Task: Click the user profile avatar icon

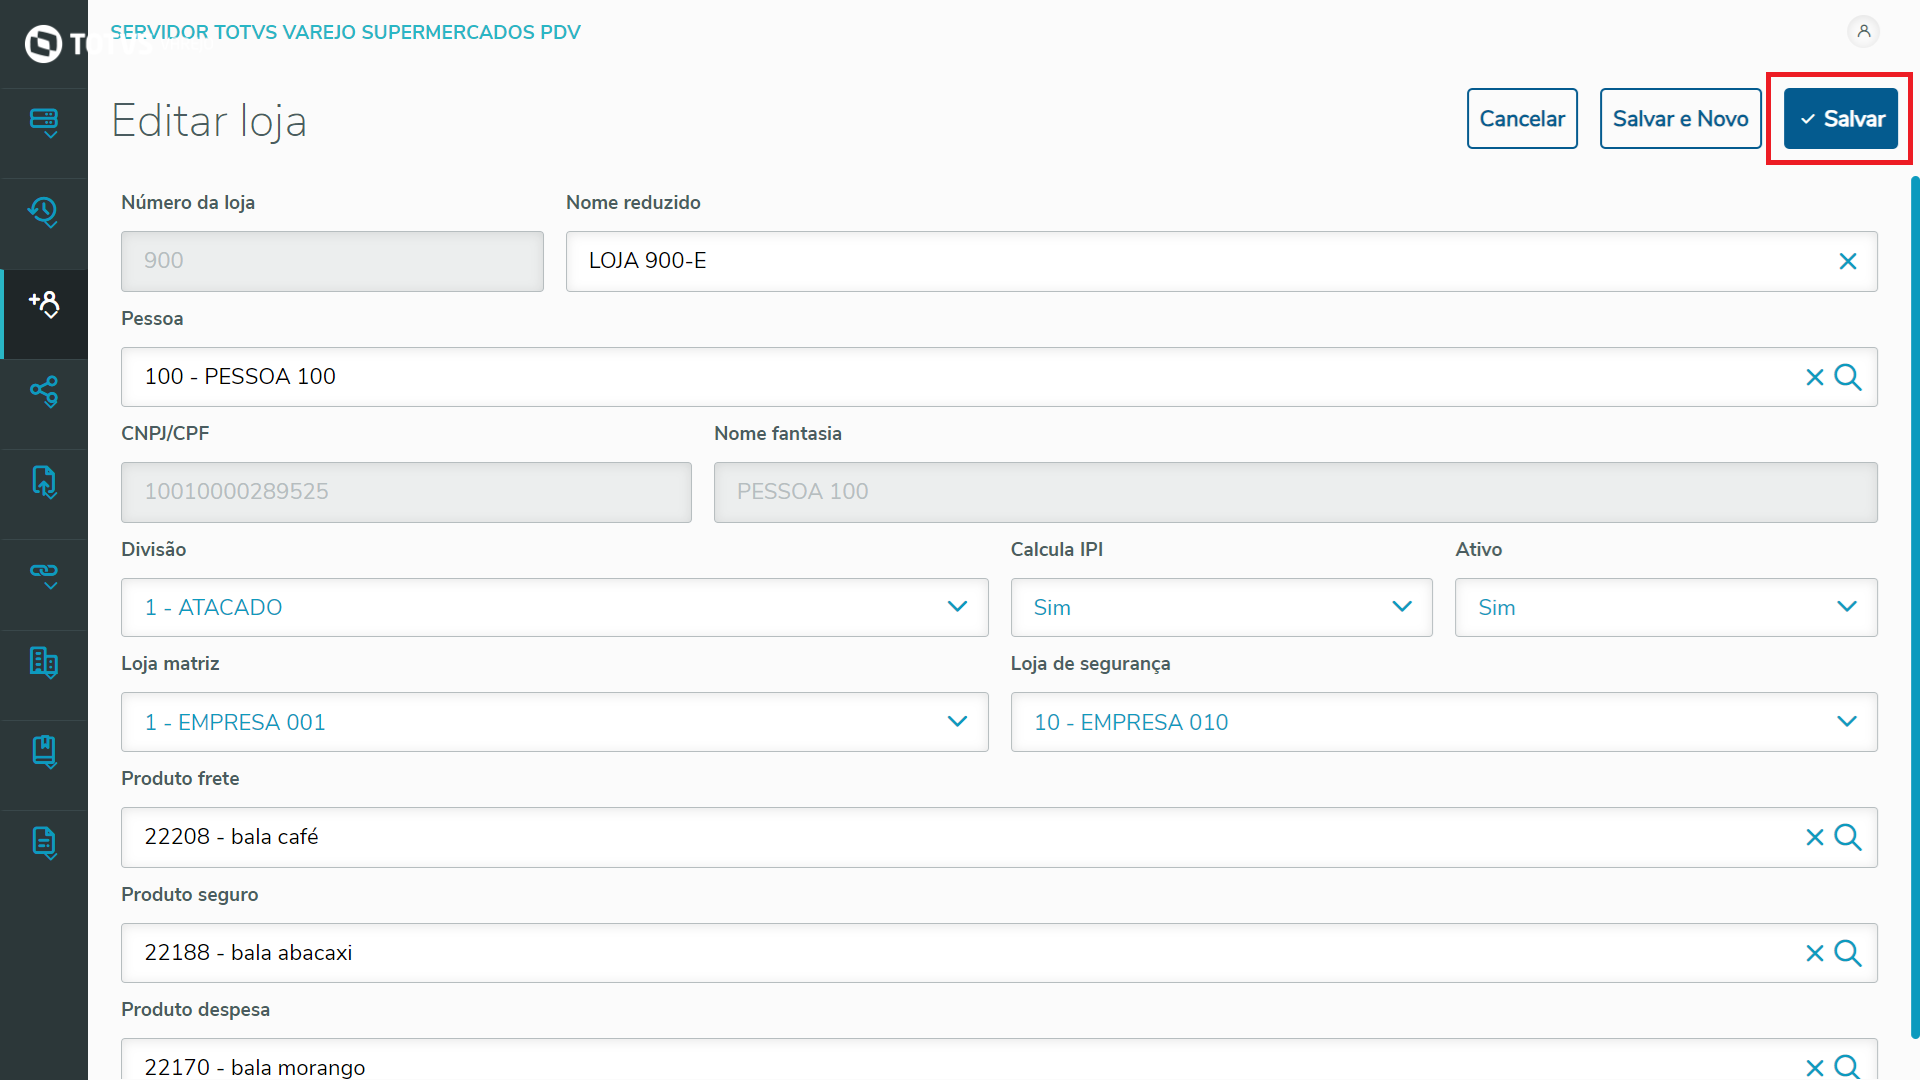Action: (x=1863, y=32)
